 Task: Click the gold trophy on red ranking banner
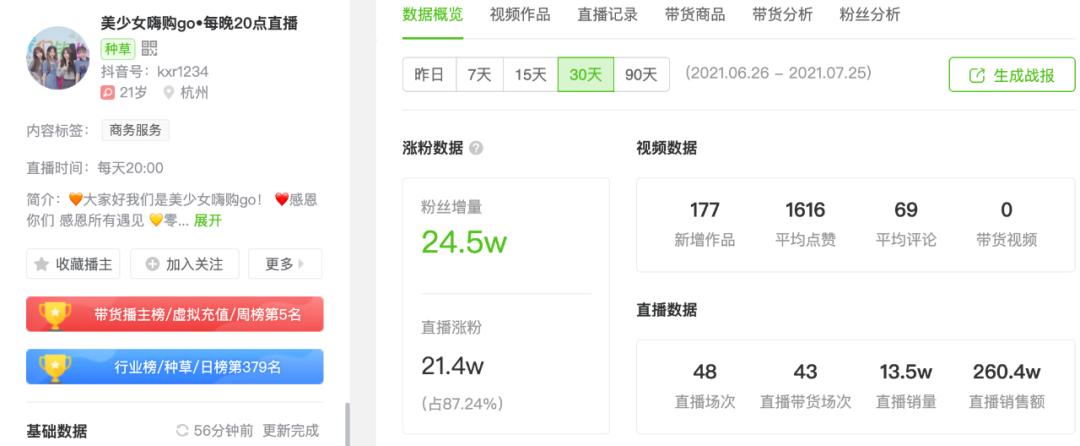(54, 314)
